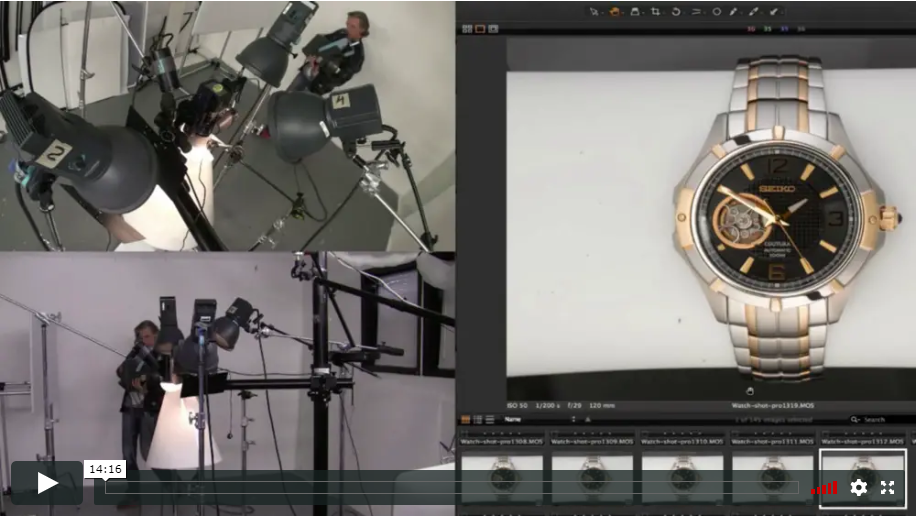Screen dimensions: 916x516
Task: Click the 120 mm focal length readout
Action: tap(602, 406)
